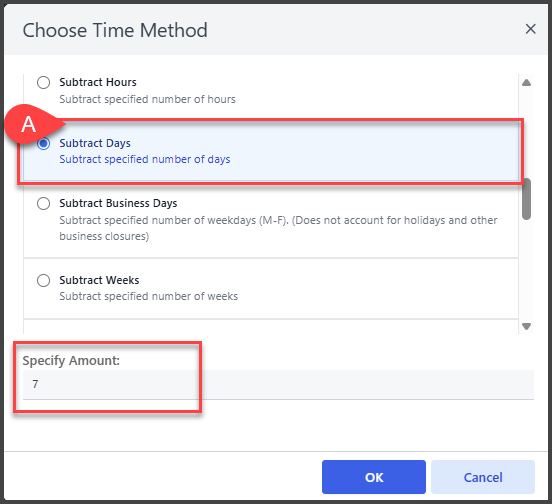Click the red callout marker A
Viewport: 552px width, 504px height.
pyautogui.click(x=29, y=124)
